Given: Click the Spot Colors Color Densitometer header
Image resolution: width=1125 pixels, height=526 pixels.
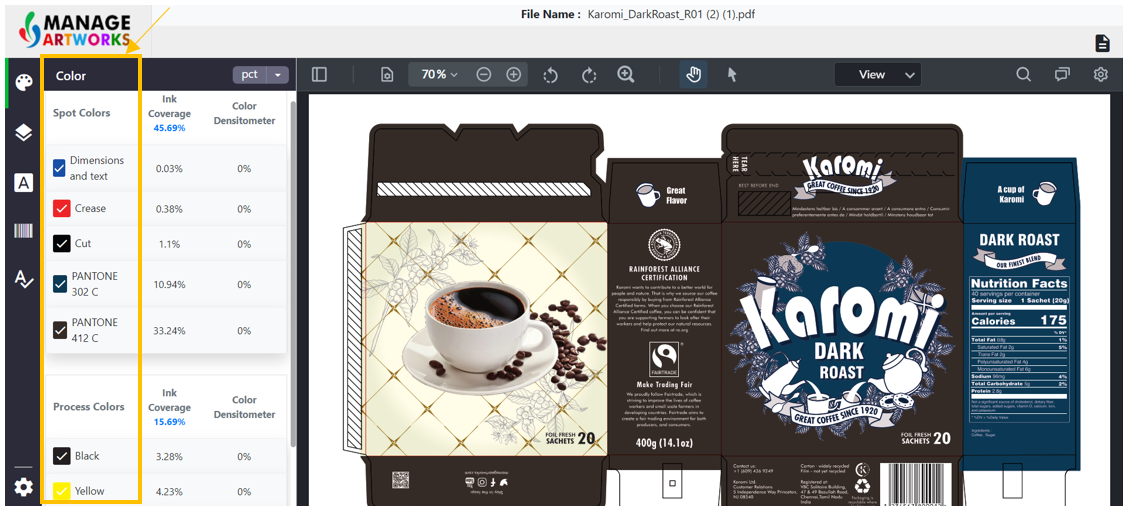Looking at the screenshot, I should click(x=244, y=113).
